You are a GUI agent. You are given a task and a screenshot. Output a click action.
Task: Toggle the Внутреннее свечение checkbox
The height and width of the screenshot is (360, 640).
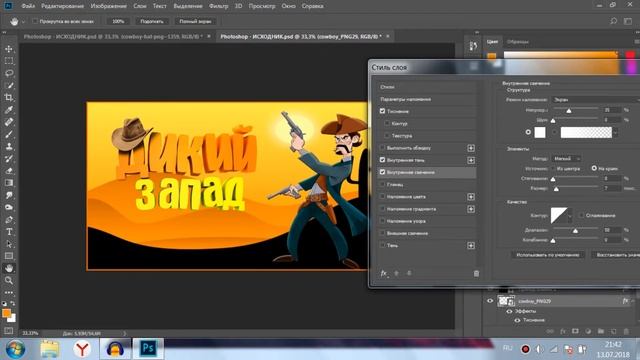pyautogui.click(x=382, y=172)
